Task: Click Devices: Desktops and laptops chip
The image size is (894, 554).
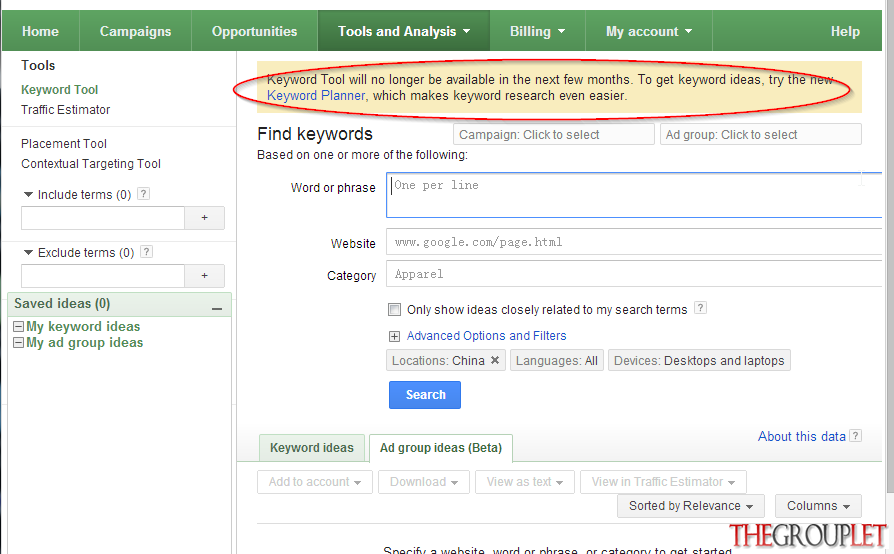Action: point(699,361)
